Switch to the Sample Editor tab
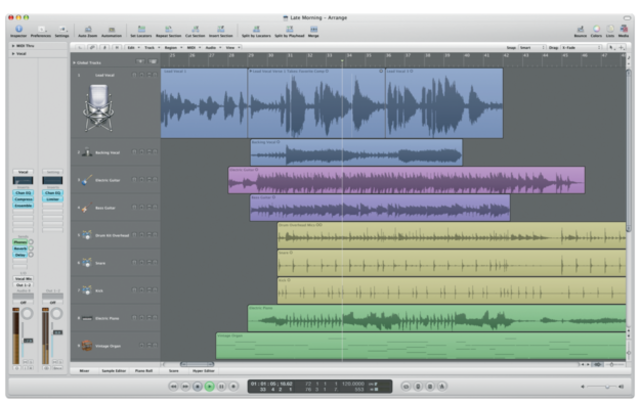Screen dimensions: 640x404 [x=113, y=371]
